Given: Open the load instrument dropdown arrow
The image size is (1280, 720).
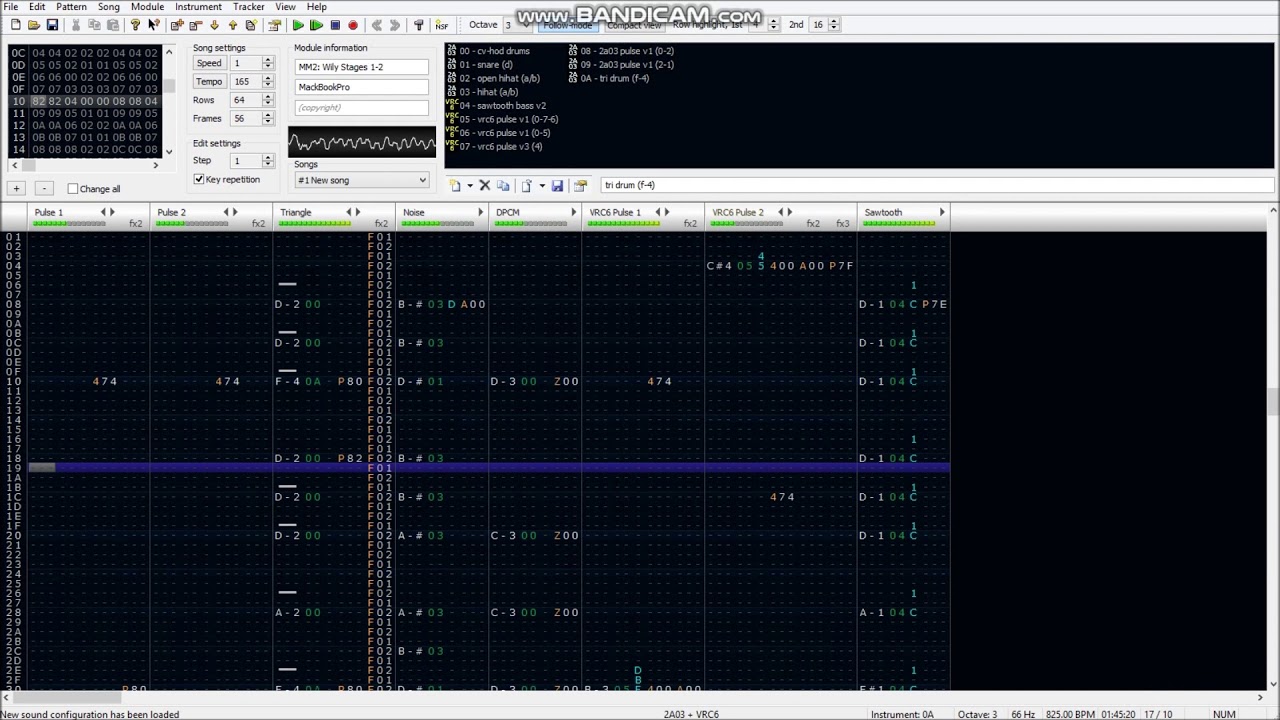Looking at the screenshot, I should 541,185.
